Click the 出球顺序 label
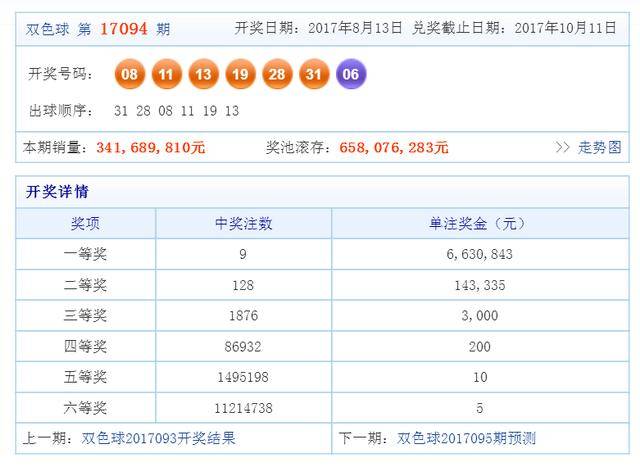 (x=60, y=111)
